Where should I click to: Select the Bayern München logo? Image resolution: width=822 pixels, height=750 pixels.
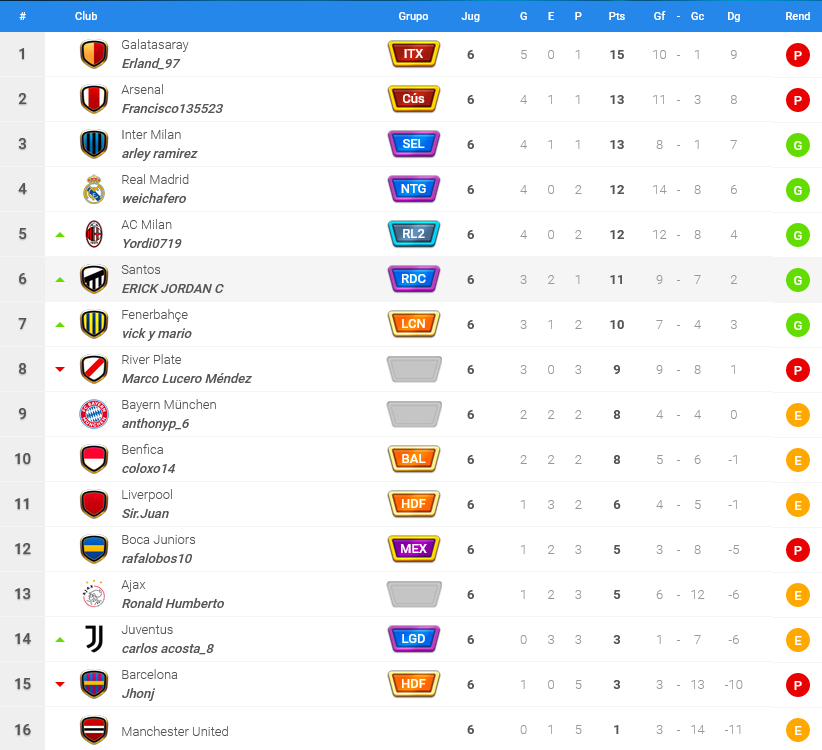pos(94,414)
